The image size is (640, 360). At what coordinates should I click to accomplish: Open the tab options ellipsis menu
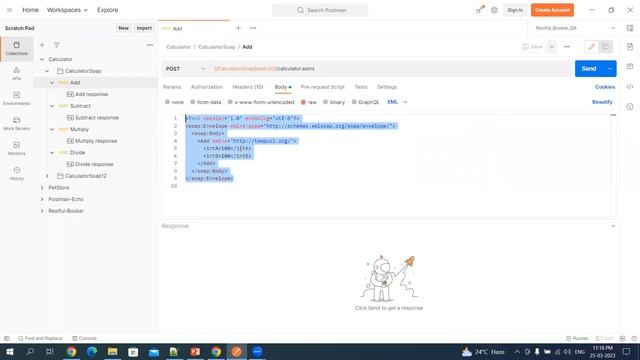[253, 28]
